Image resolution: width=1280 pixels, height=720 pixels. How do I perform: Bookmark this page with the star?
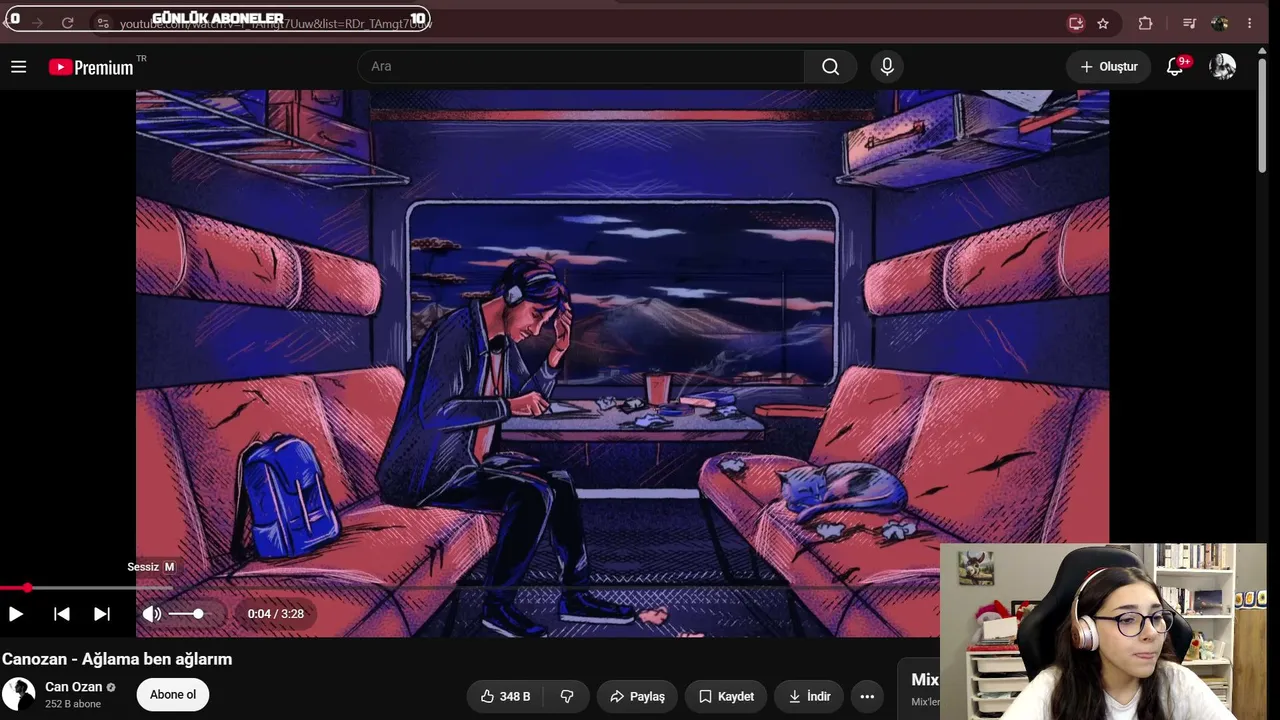(x=1103, y=23)
